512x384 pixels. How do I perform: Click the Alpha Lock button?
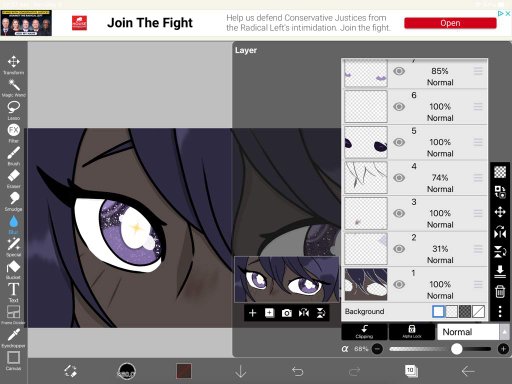coord(412,332)
